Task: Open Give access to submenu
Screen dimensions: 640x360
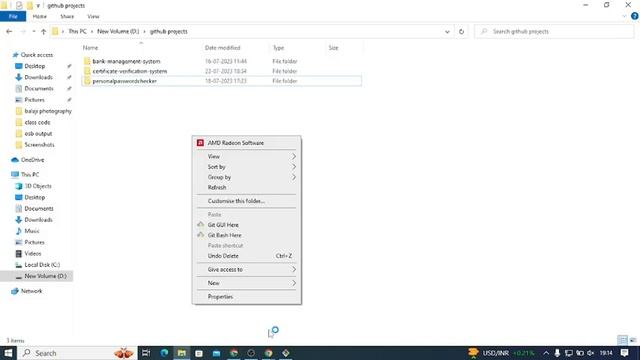Action: click(x=247, y=269)
